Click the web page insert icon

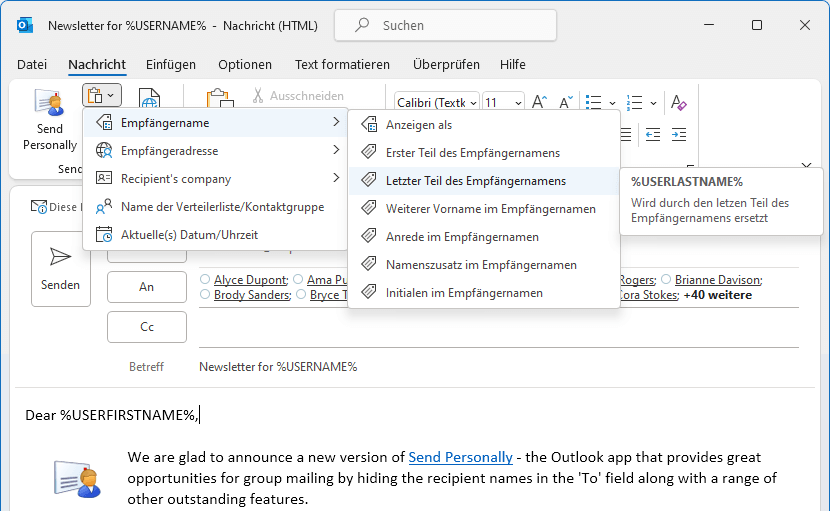click(149, 98)
